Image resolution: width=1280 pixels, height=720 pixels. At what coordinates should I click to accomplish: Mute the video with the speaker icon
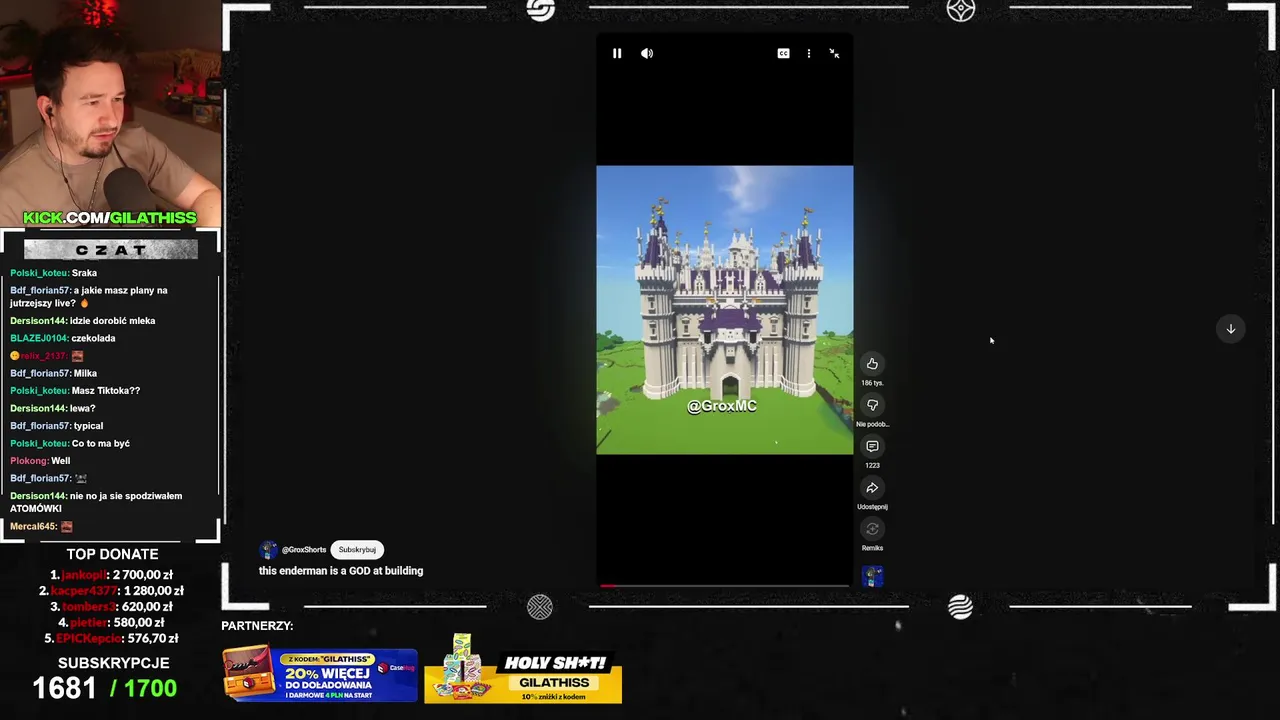coord(647,54)
